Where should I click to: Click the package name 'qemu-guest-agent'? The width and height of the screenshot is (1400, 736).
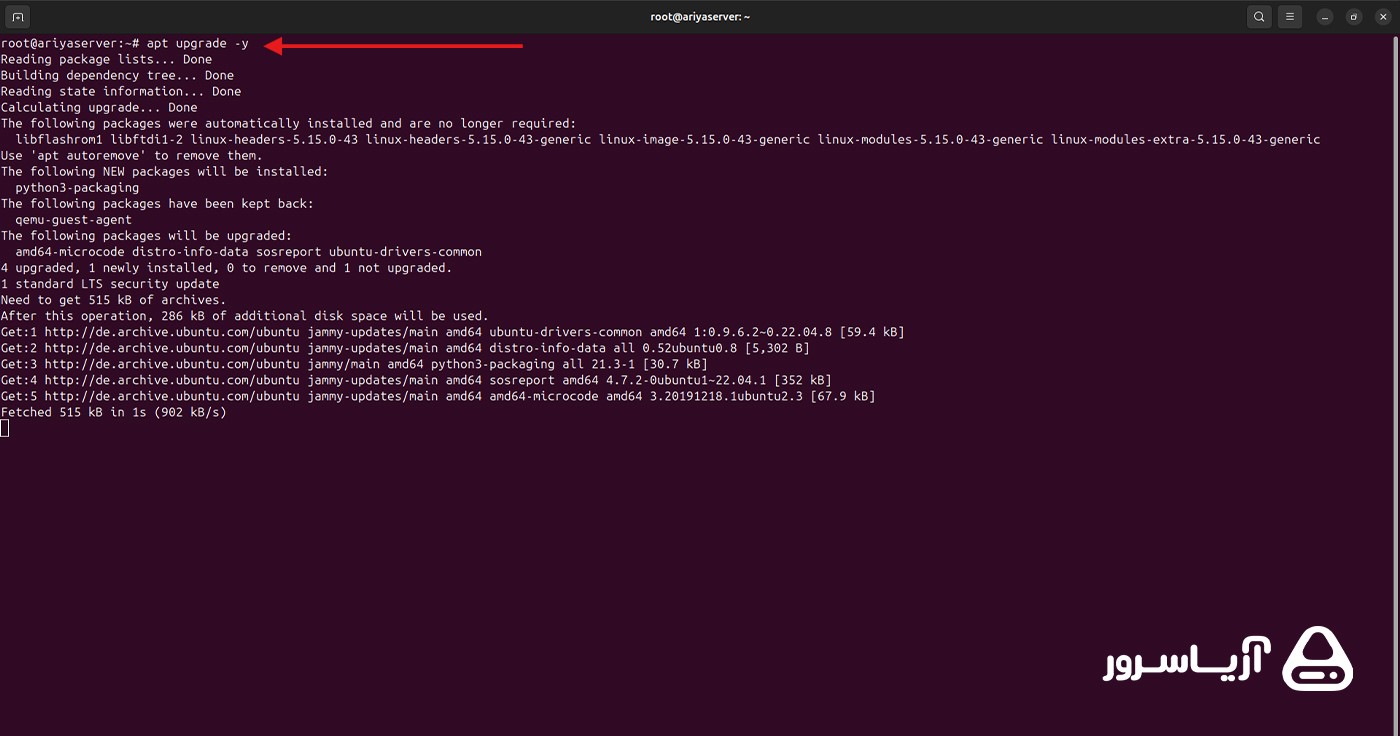(x=73, y=219)
